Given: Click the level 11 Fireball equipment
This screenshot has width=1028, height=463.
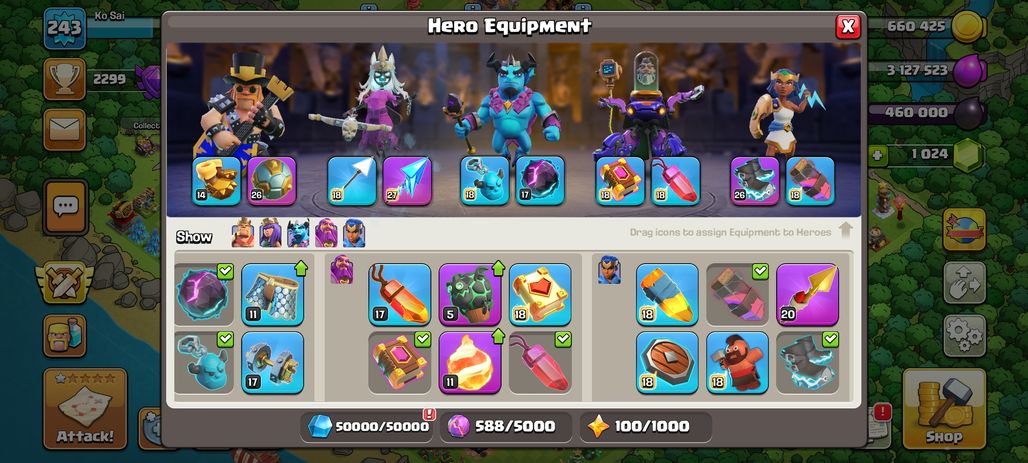Looking at the screenshot, I should [470, 363].
